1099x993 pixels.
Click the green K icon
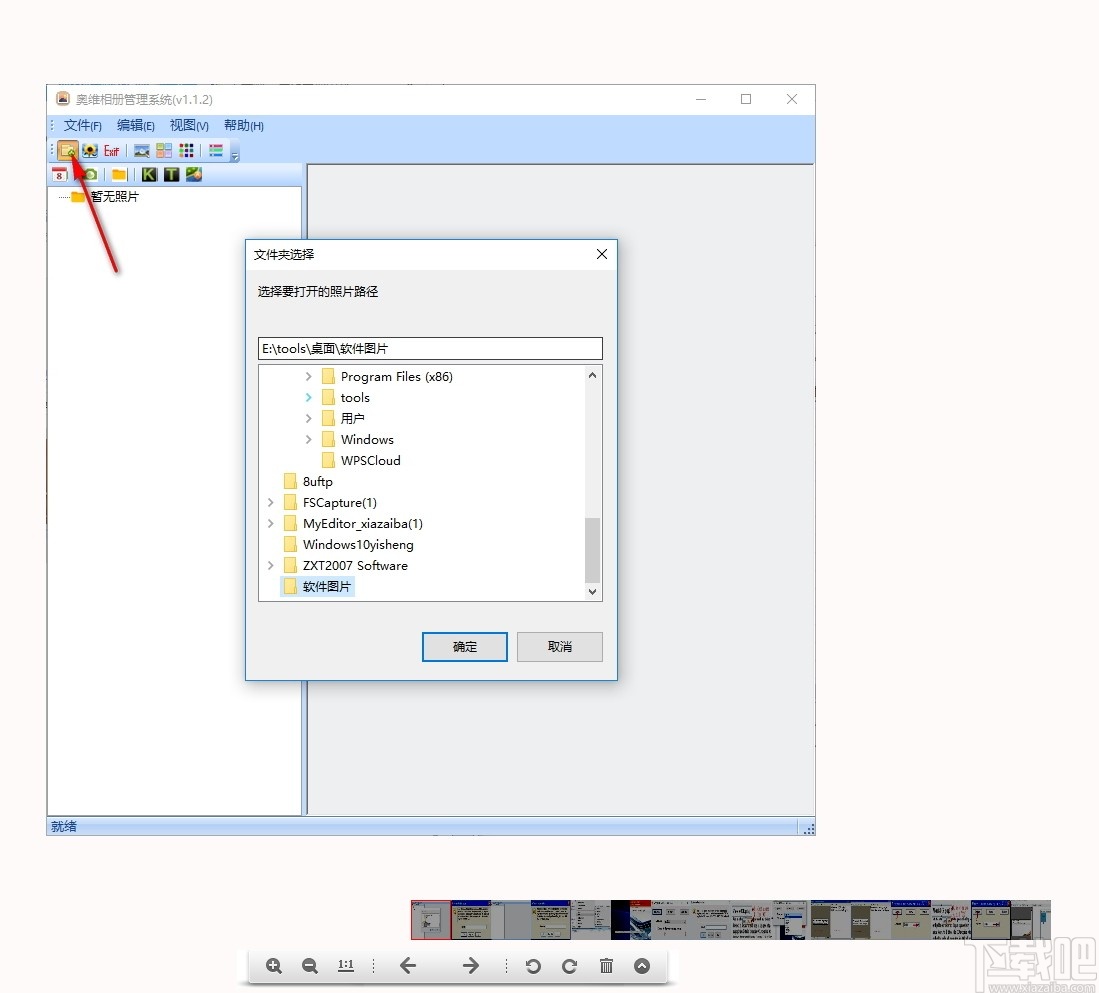click(149, 174)
